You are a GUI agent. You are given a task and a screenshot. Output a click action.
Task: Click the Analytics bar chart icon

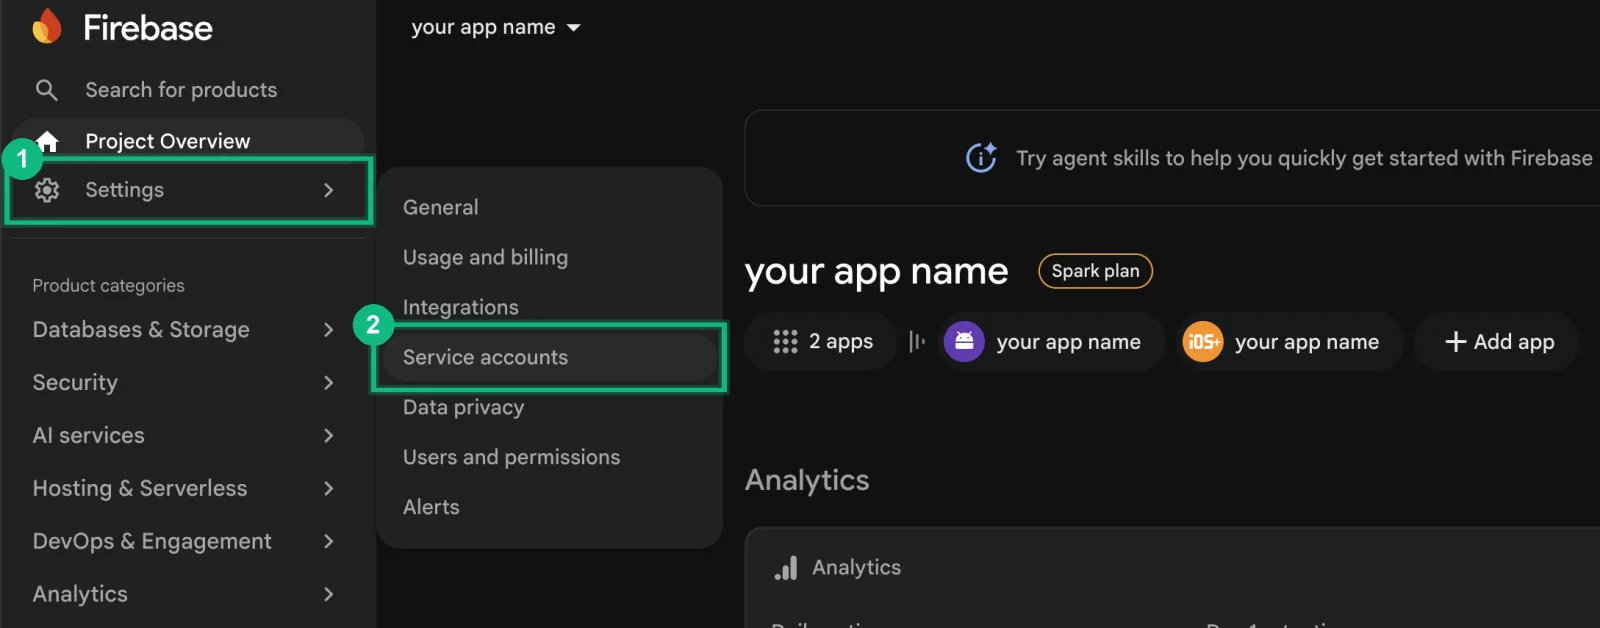click(786, 568)
